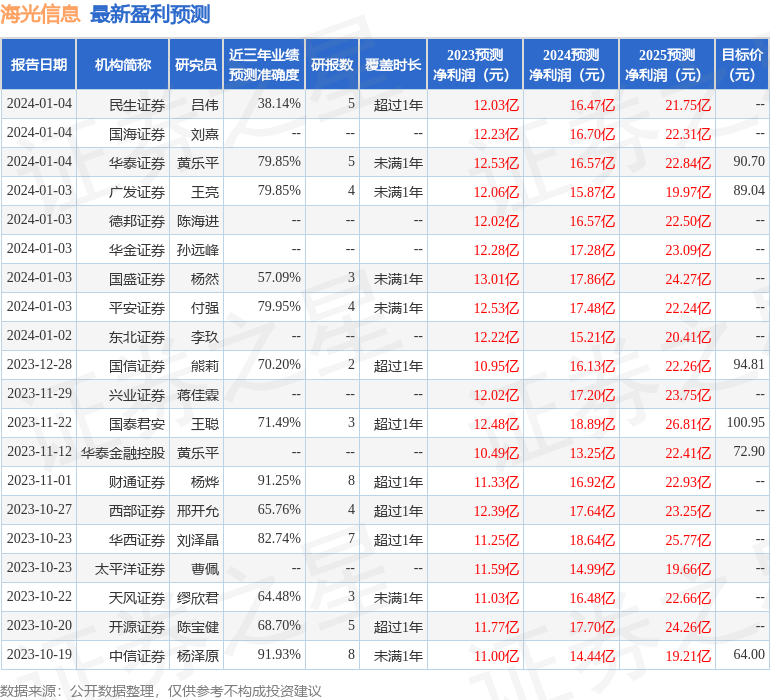
Task: Click the 华泰金融控股 institution cell
Action: pyautogui.click(x=123, y=452)
